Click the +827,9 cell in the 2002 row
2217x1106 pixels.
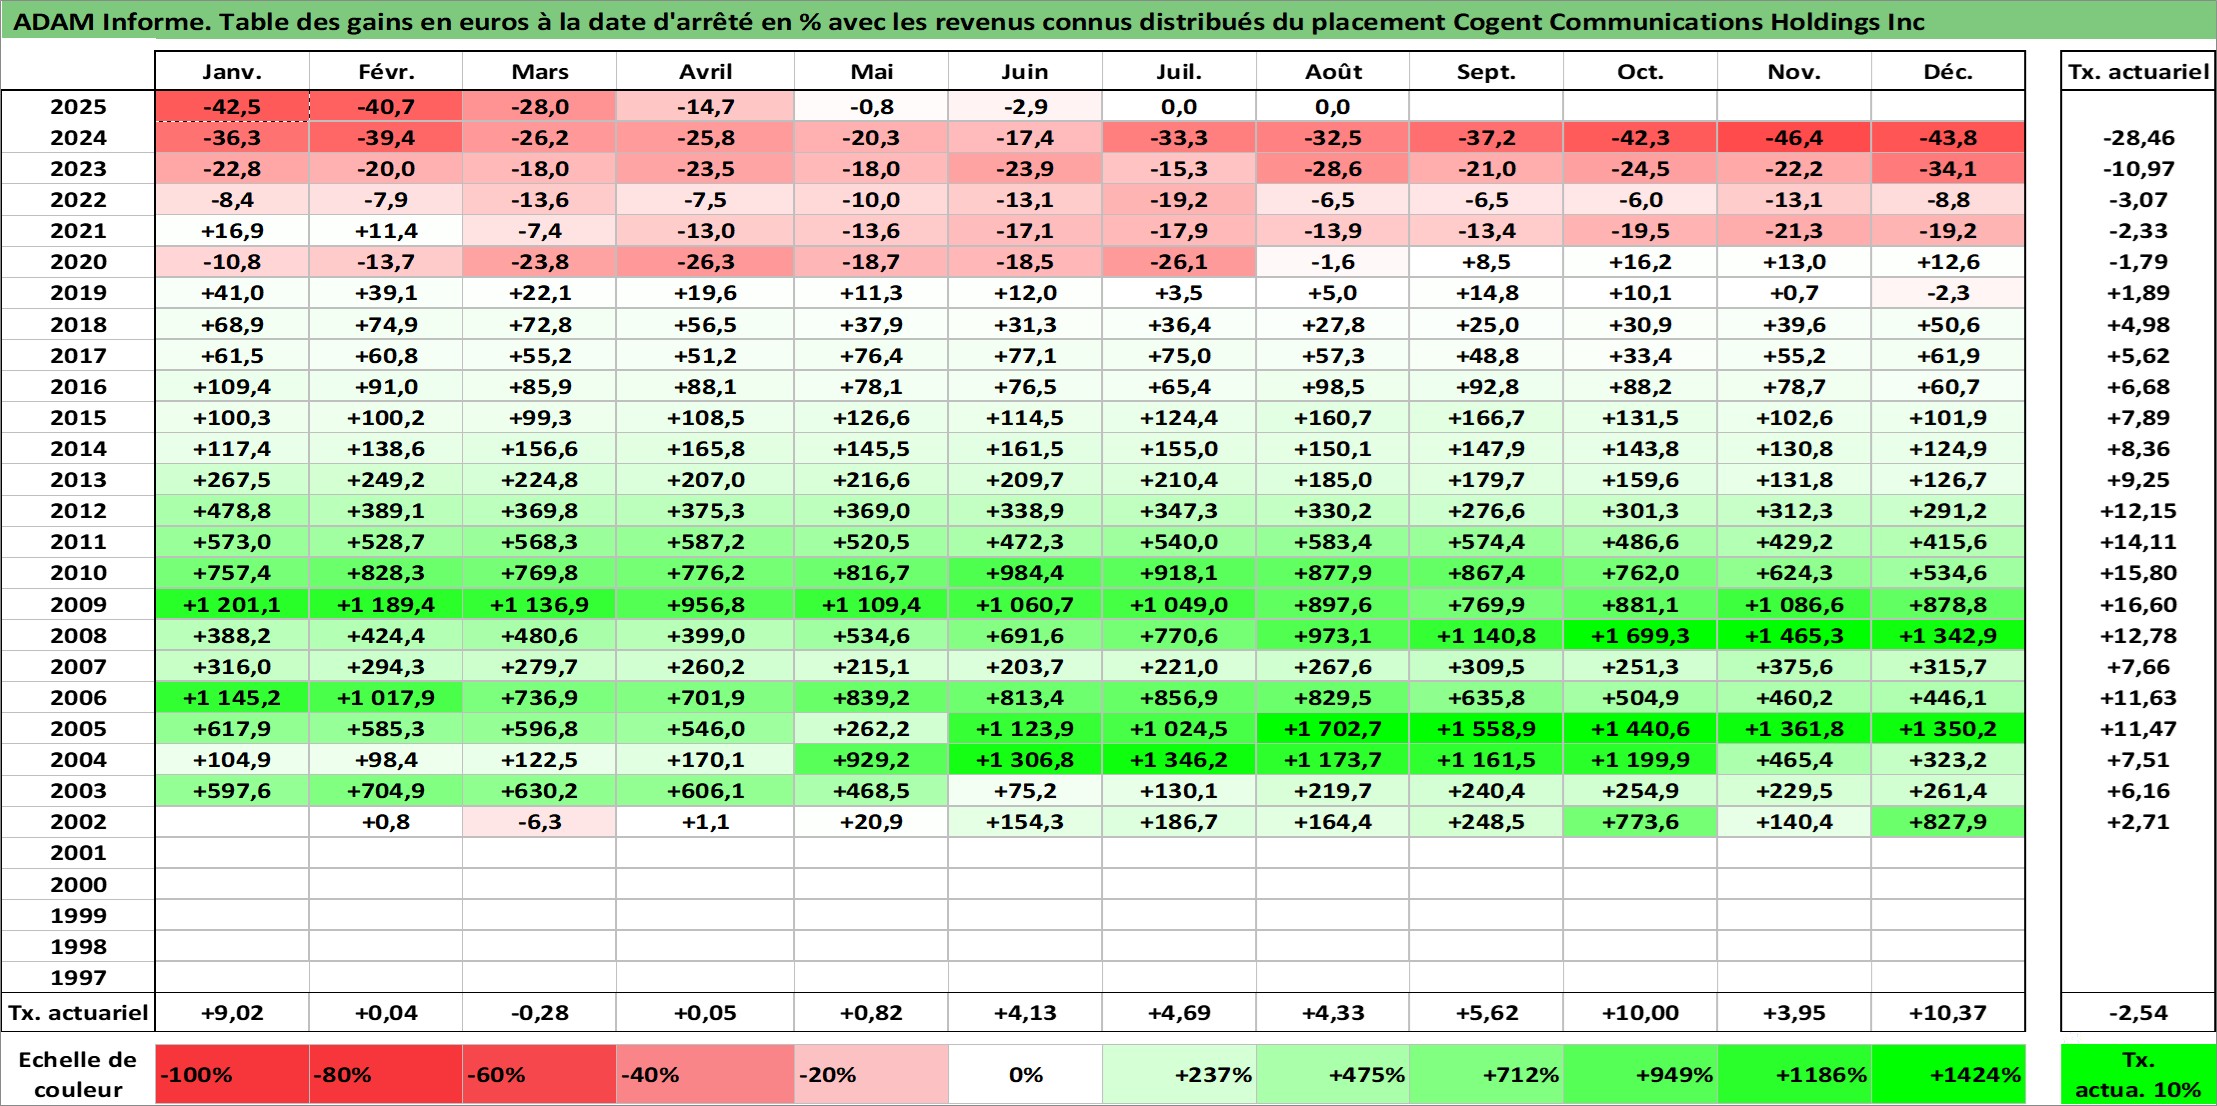[1948, 822]
